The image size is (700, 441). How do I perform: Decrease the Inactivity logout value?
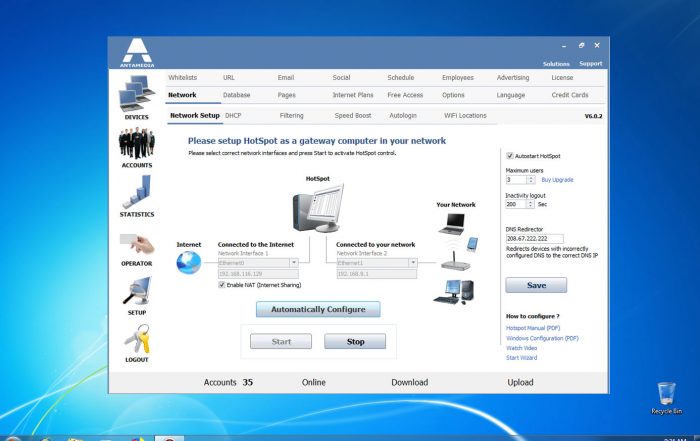pos(530,206)
